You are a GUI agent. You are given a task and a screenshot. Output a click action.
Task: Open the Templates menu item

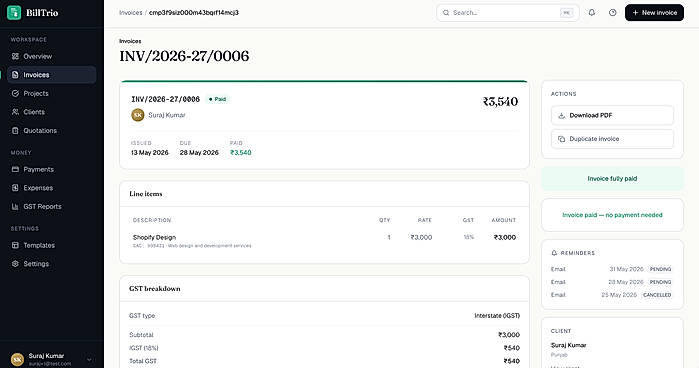coord(52,245)
